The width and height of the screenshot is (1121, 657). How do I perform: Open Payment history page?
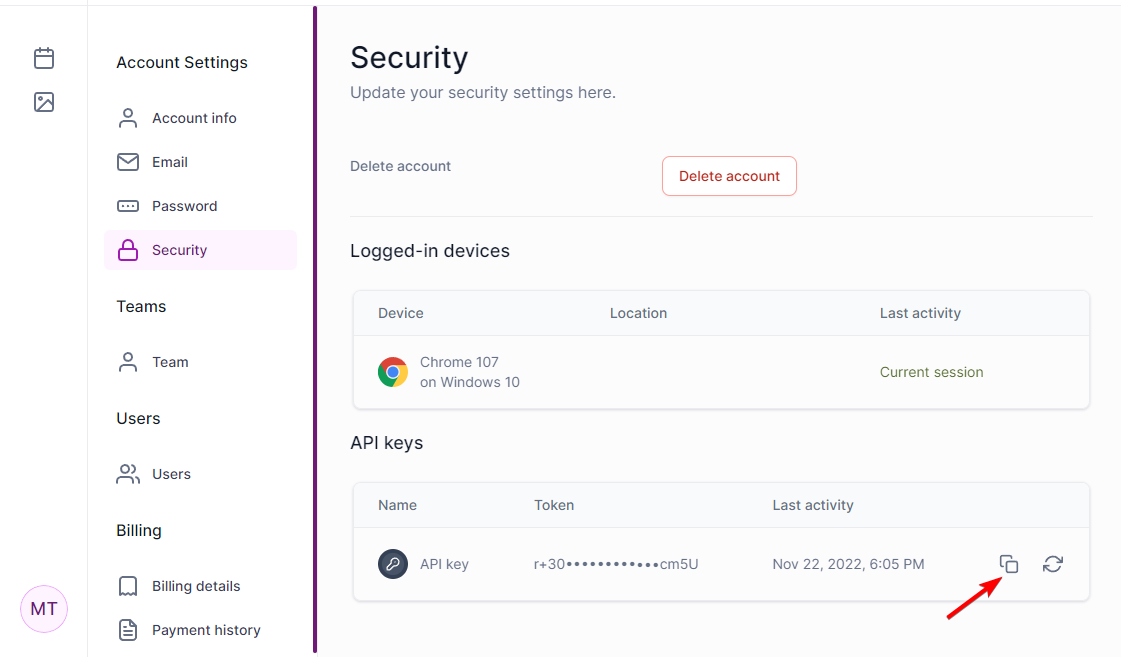pyautogui.click(x=206, y=630)
